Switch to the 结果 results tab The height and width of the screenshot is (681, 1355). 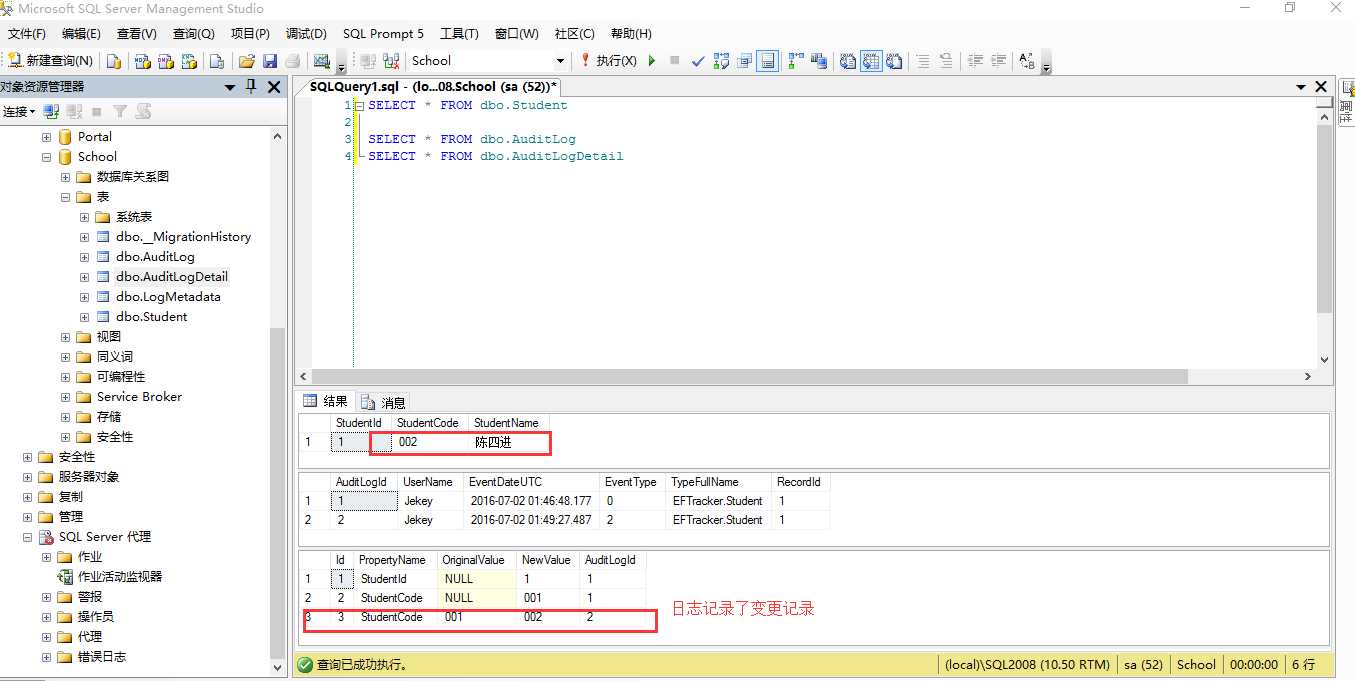[326, 401]
